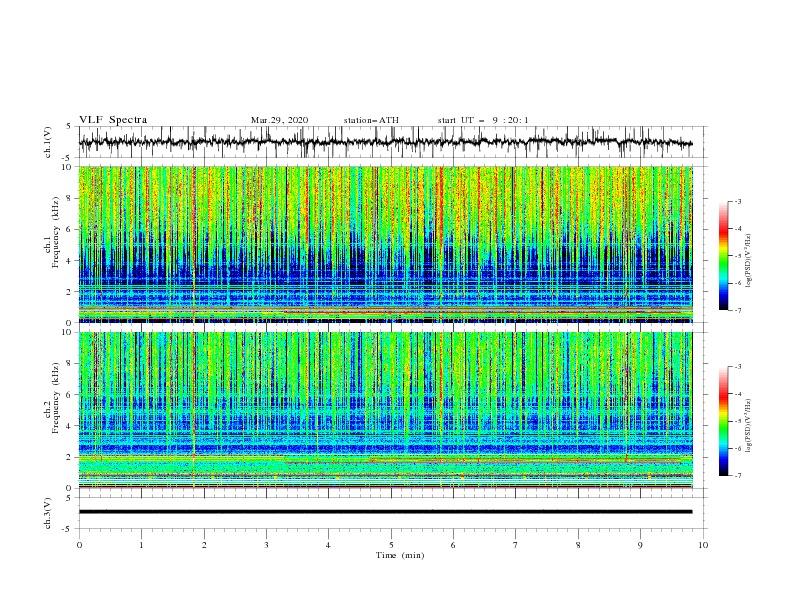Click the ch.1 voltage waveform trace
The height and width of the screenshot is (612, 792).
[x=385, y=142]
